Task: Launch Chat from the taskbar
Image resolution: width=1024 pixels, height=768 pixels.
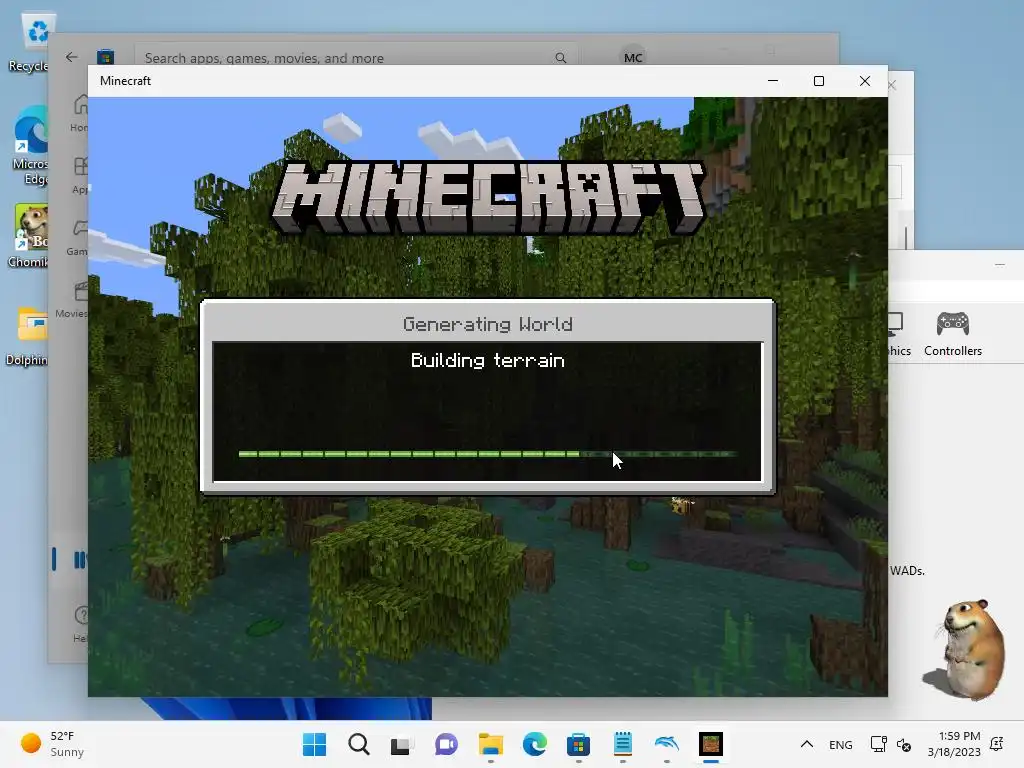Action: tap(446, 744)
